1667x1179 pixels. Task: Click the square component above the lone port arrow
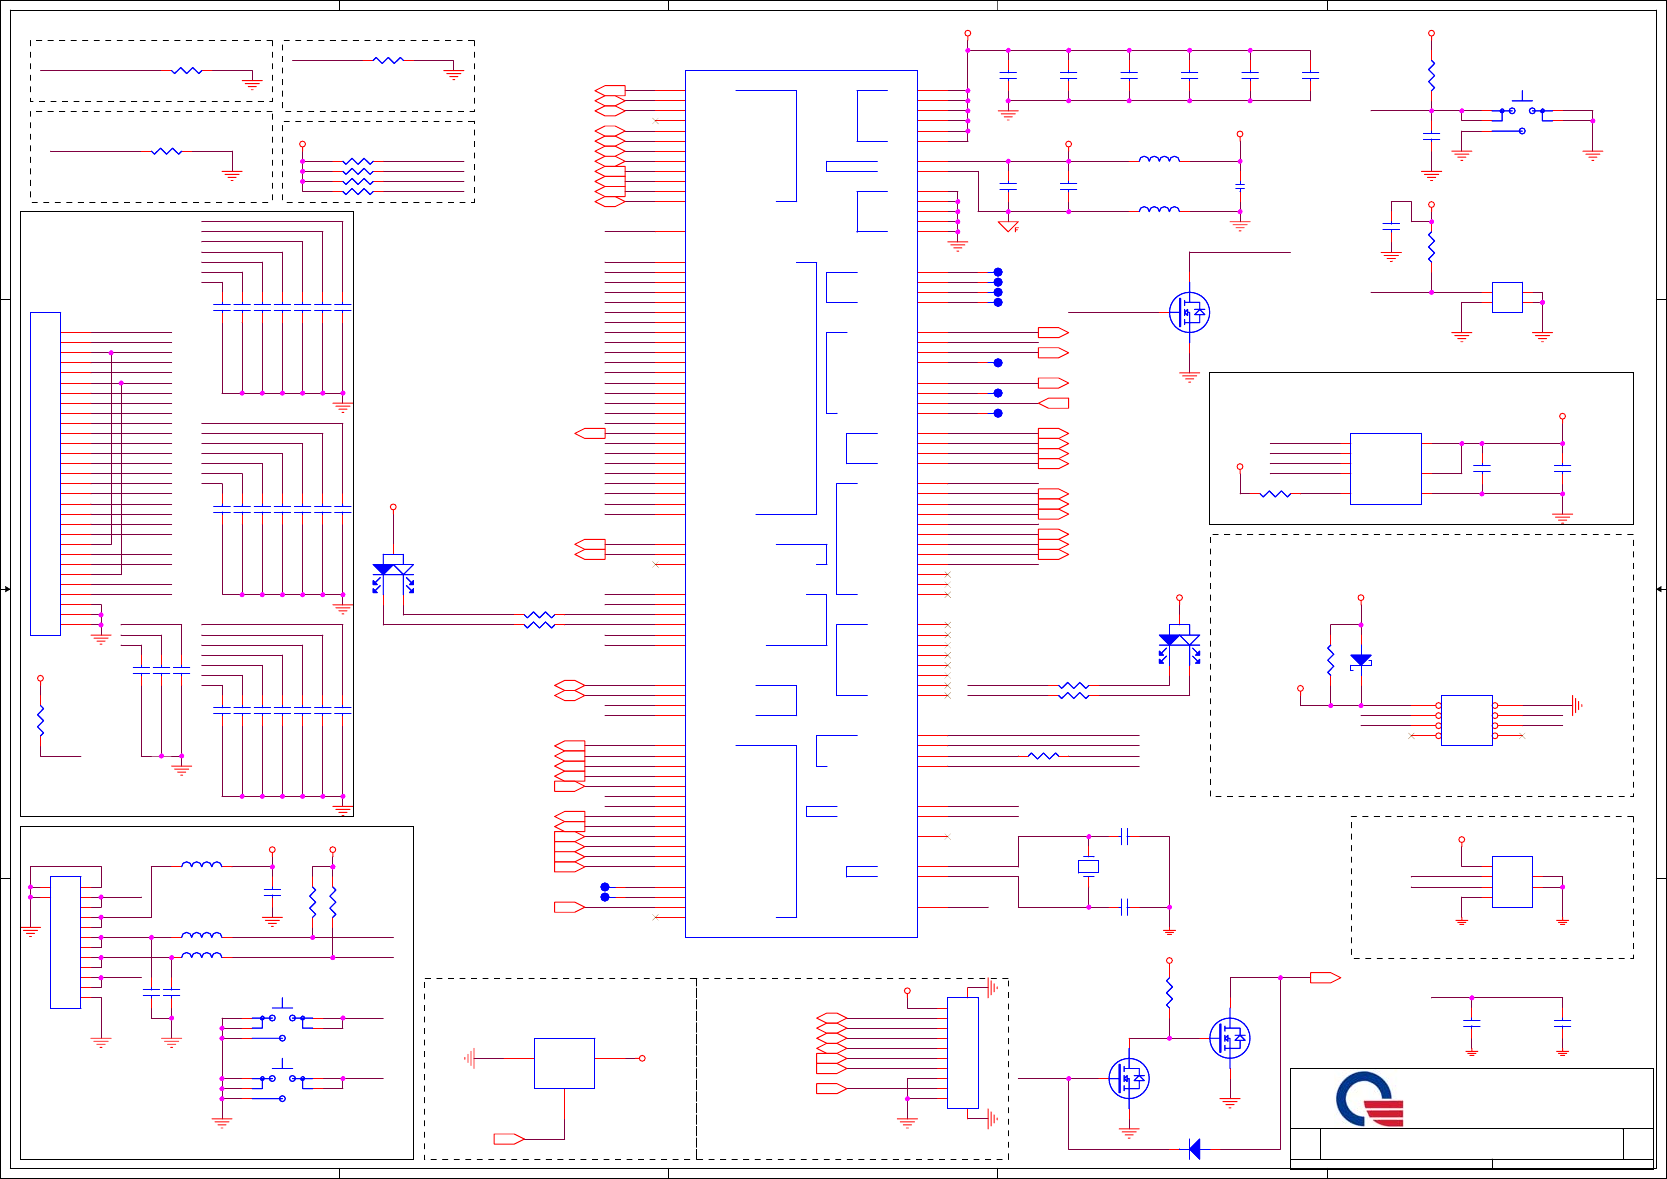[x=564, y=1063]
